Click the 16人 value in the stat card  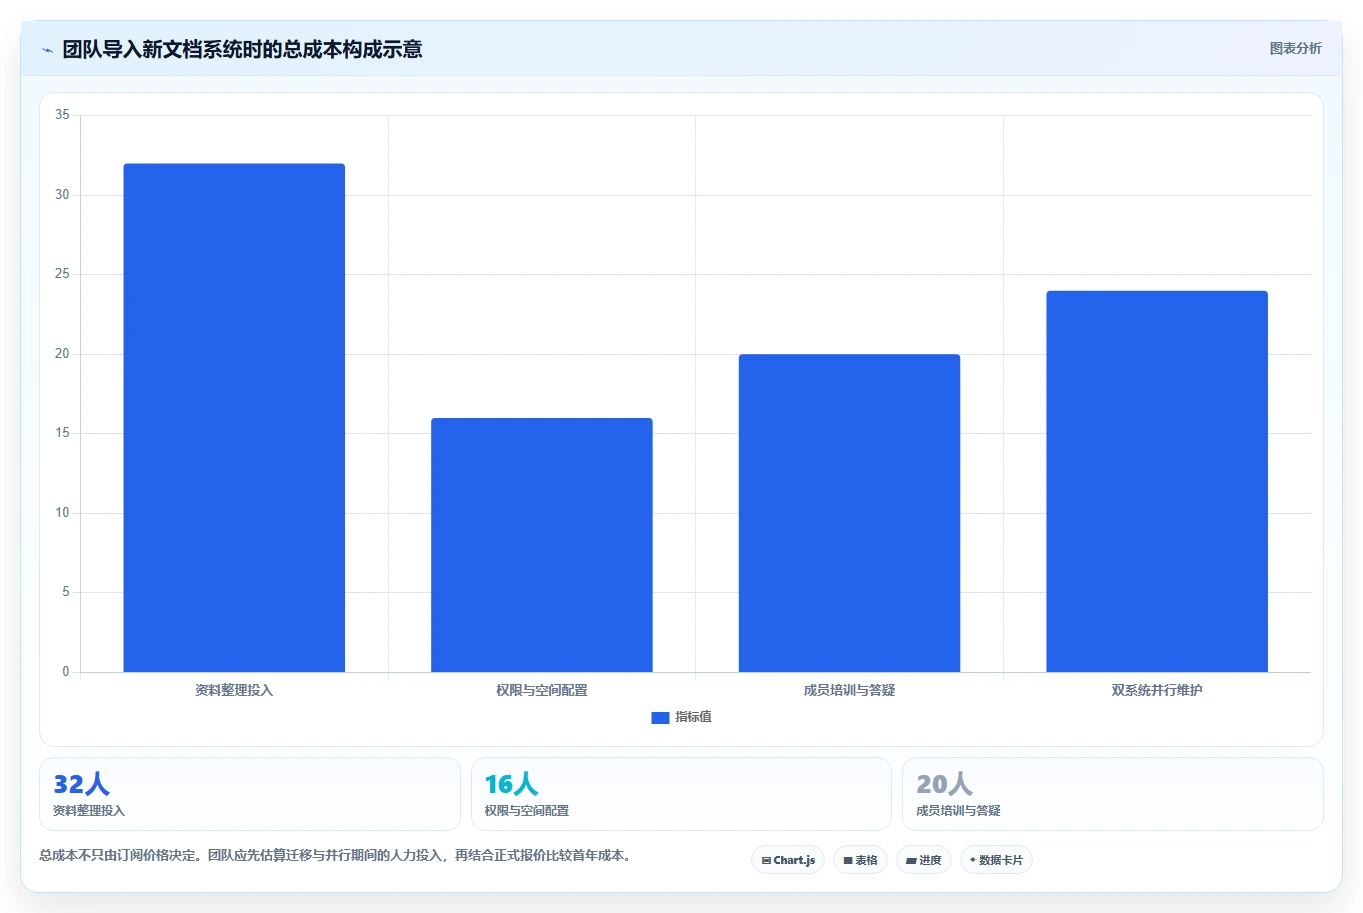pos(512,784)
